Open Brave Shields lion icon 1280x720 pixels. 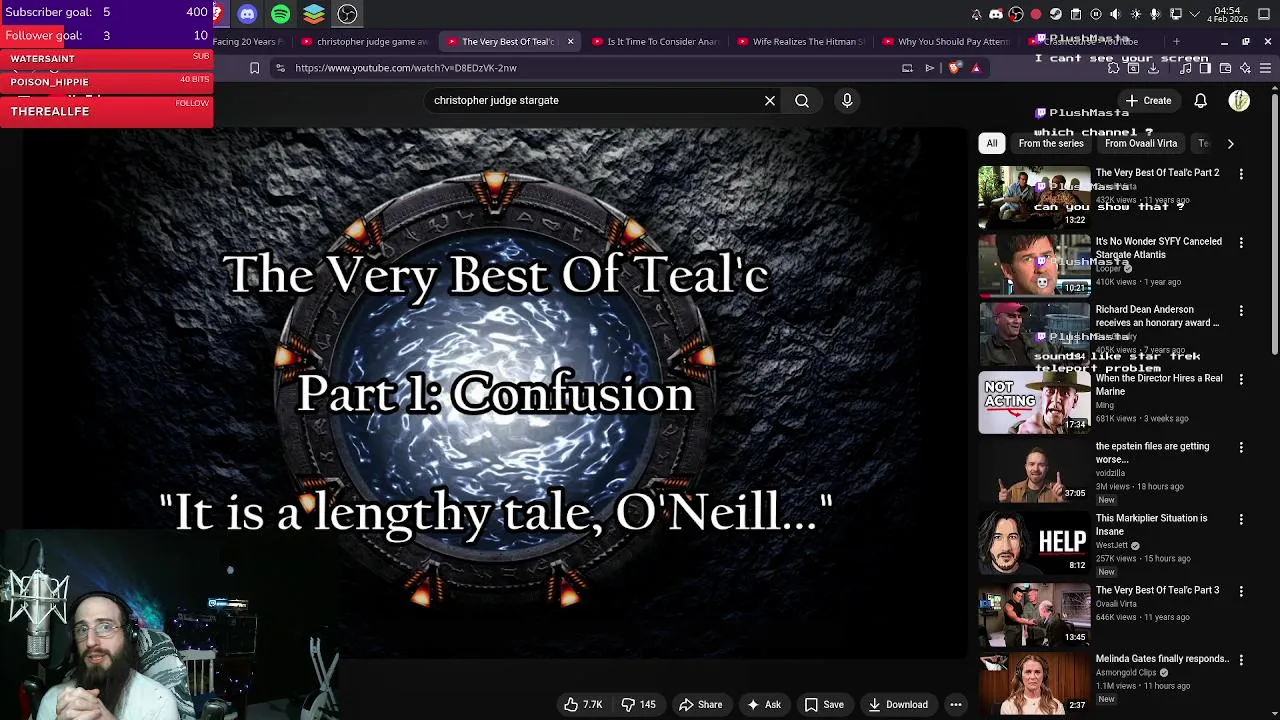tap(954, 68)
